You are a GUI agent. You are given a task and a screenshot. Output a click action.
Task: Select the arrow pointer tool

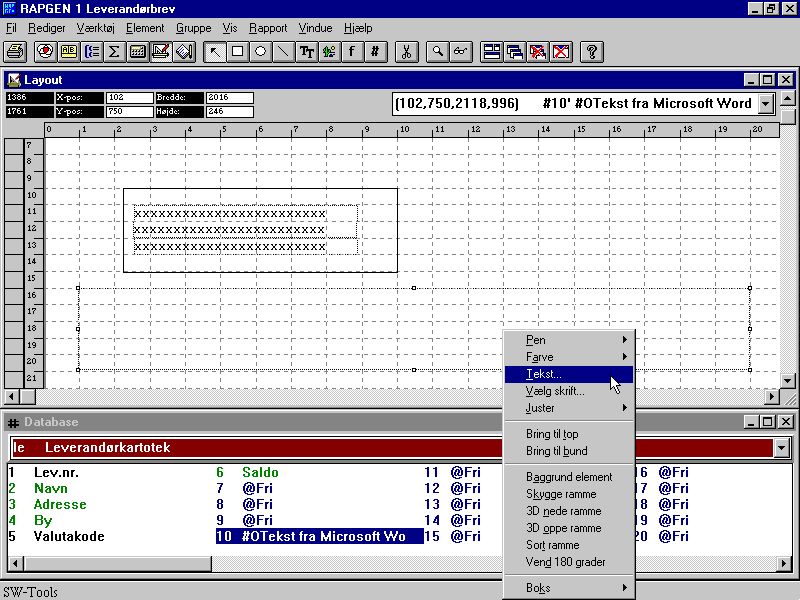click(x=214, y=51)
